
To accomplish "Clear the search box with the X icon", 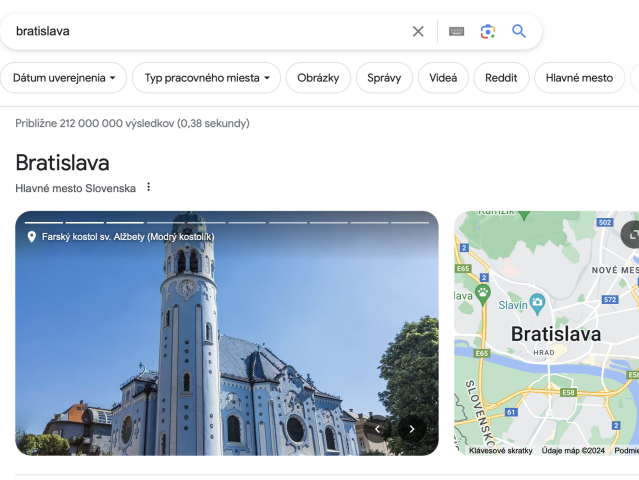I will point(418,31).
